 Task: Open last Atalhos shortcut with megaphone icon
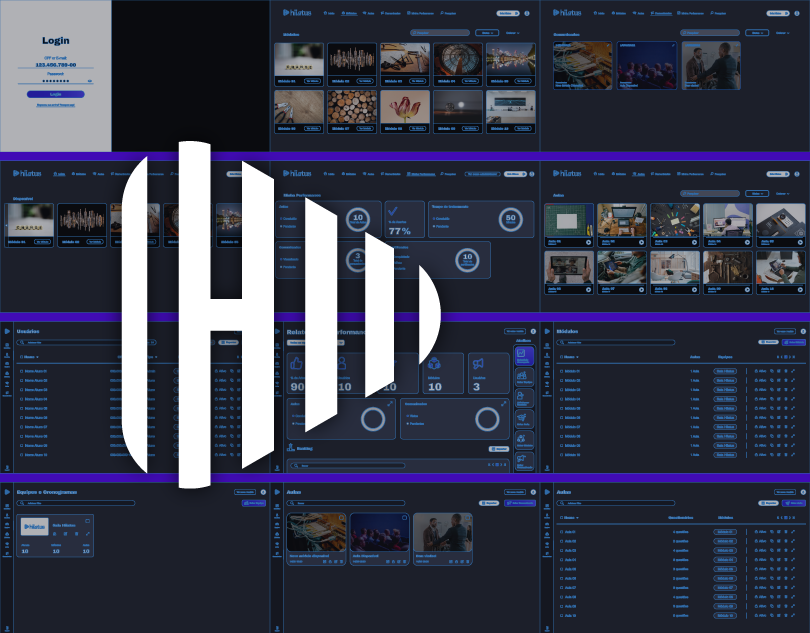point(524,461)
